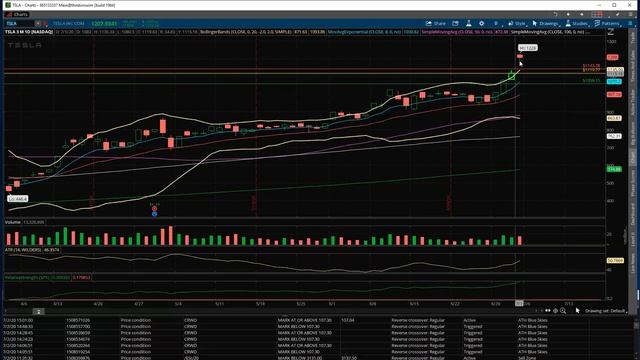
Task: Click the Volume subgraph label
Action: pyautogui.click(x=13, y=222)
